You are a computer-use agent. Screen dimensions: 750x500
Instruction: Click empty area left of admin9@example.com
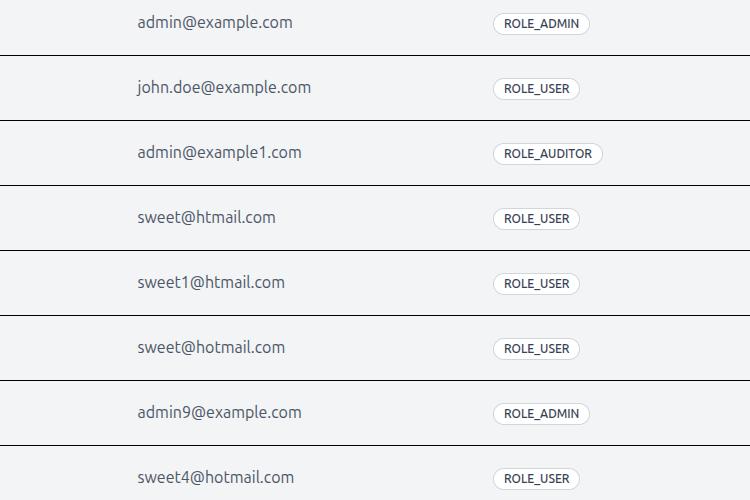pos(67,413)
